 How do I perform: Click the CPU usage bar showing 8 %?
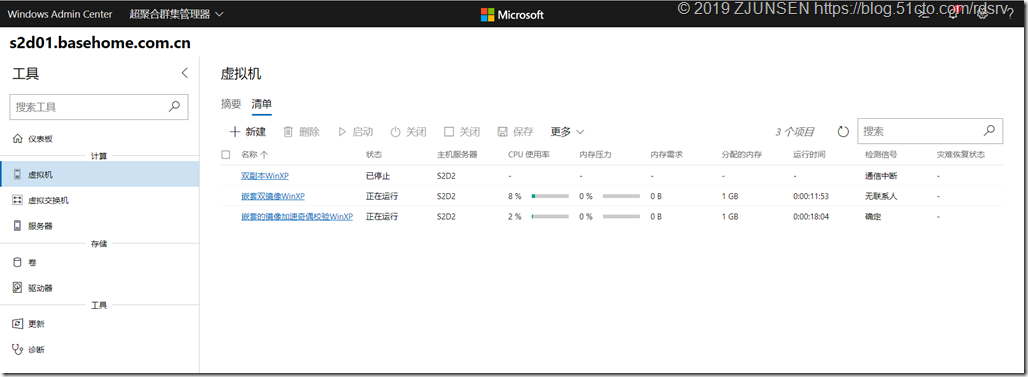tap(550, 196)
